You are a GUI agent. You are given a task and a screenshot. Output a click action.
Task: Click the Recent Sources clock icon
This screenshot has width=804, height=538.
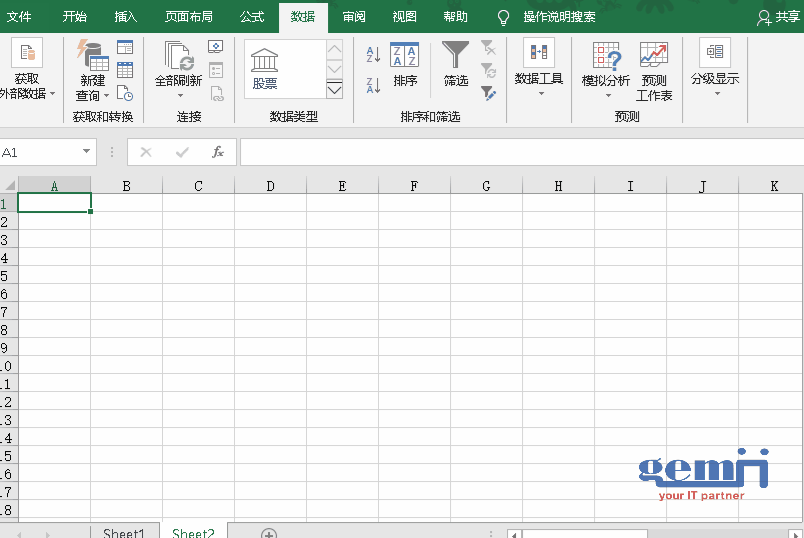tap(125, 93)
